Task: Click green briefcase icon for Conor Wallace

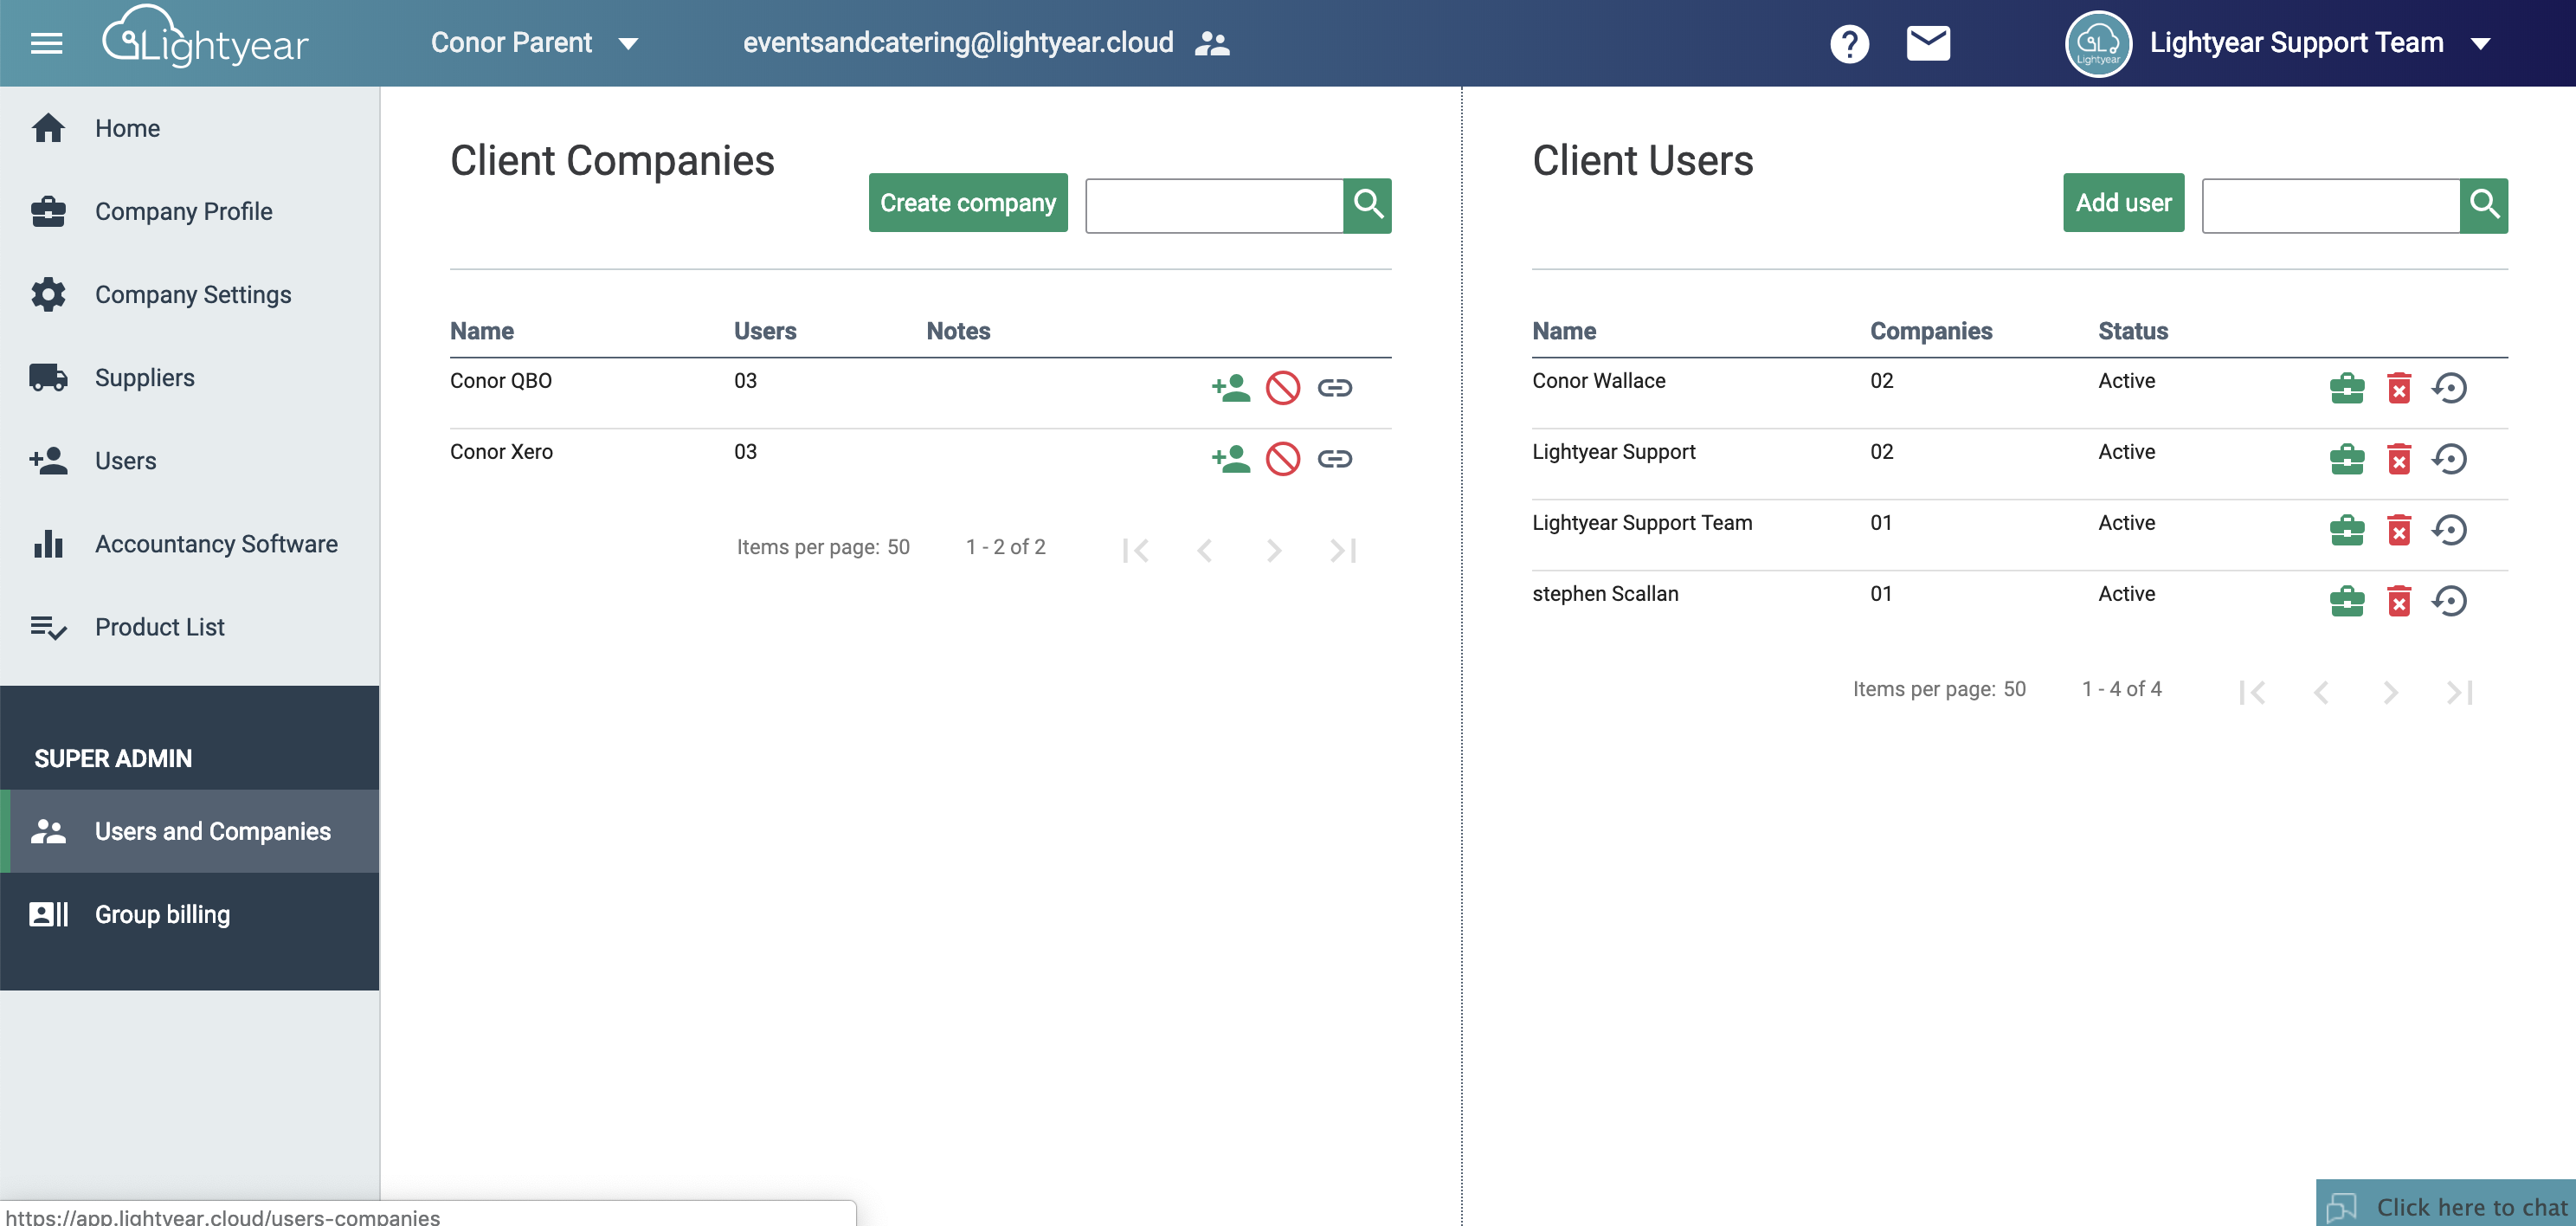Action: click(x=2346, y=388)
